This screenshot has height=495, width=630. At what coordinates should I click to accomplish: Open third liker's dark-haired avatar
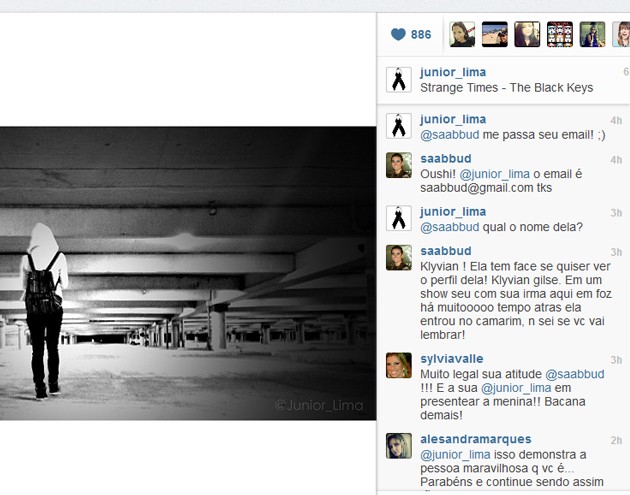[527, 34]
